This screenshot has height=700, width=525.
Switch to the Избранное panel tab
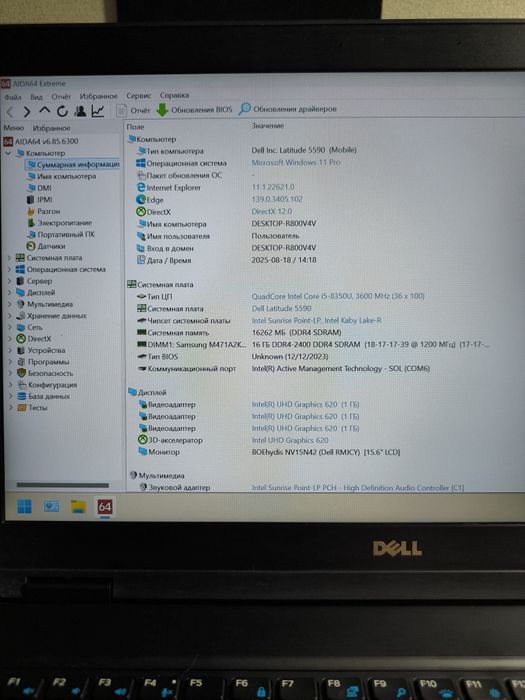(x=51, y=128)
